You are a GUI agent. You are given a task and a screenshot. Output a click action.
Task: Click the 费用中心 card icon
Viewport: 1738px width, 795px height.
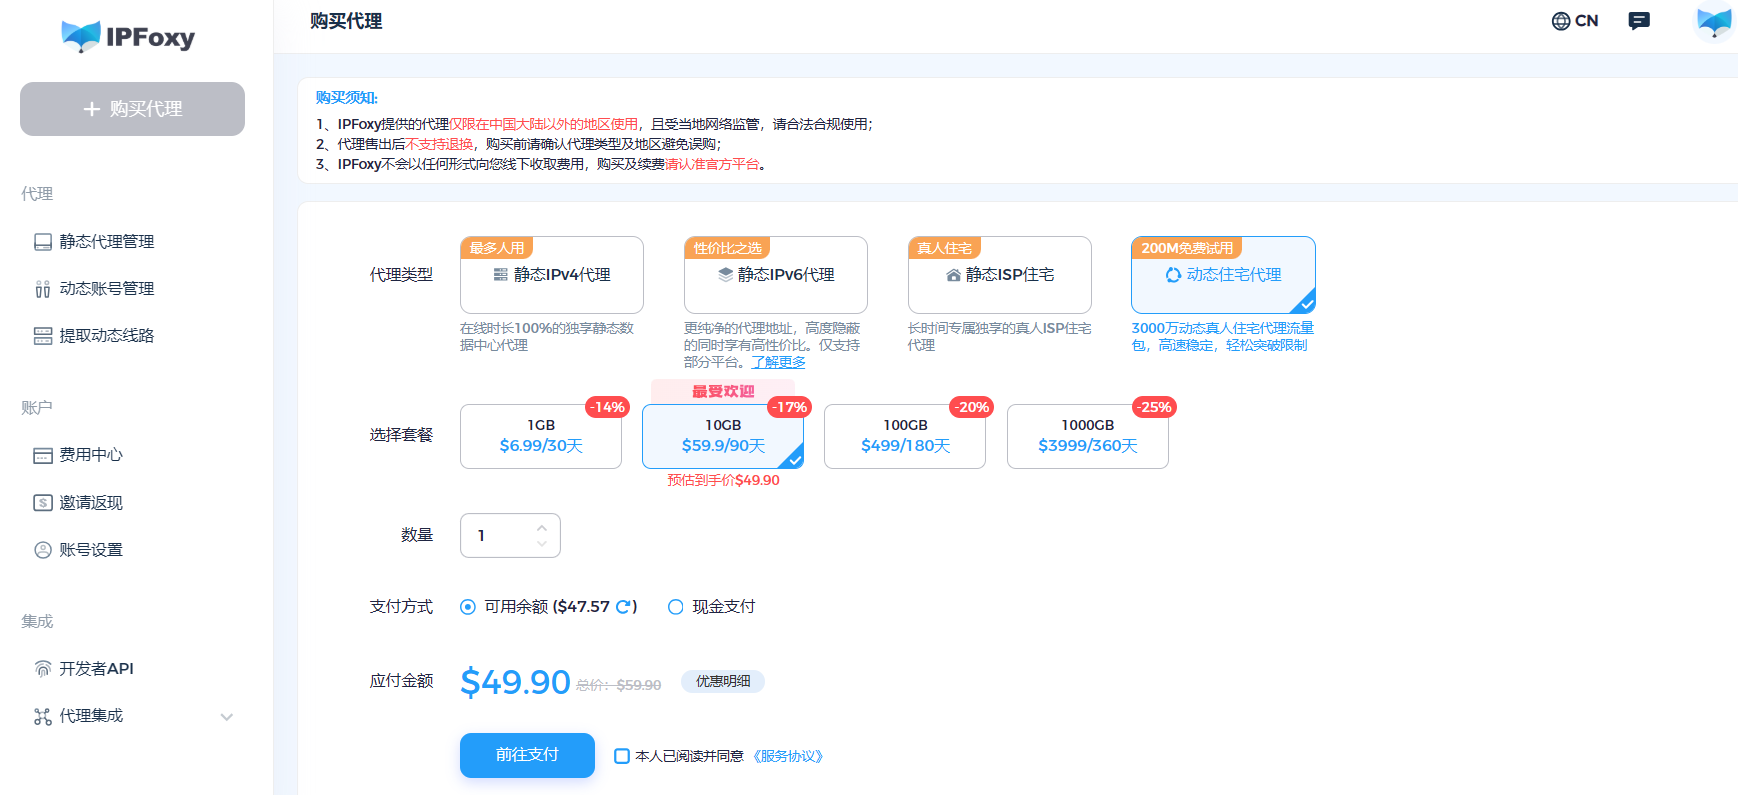click(x=43, y=456)
